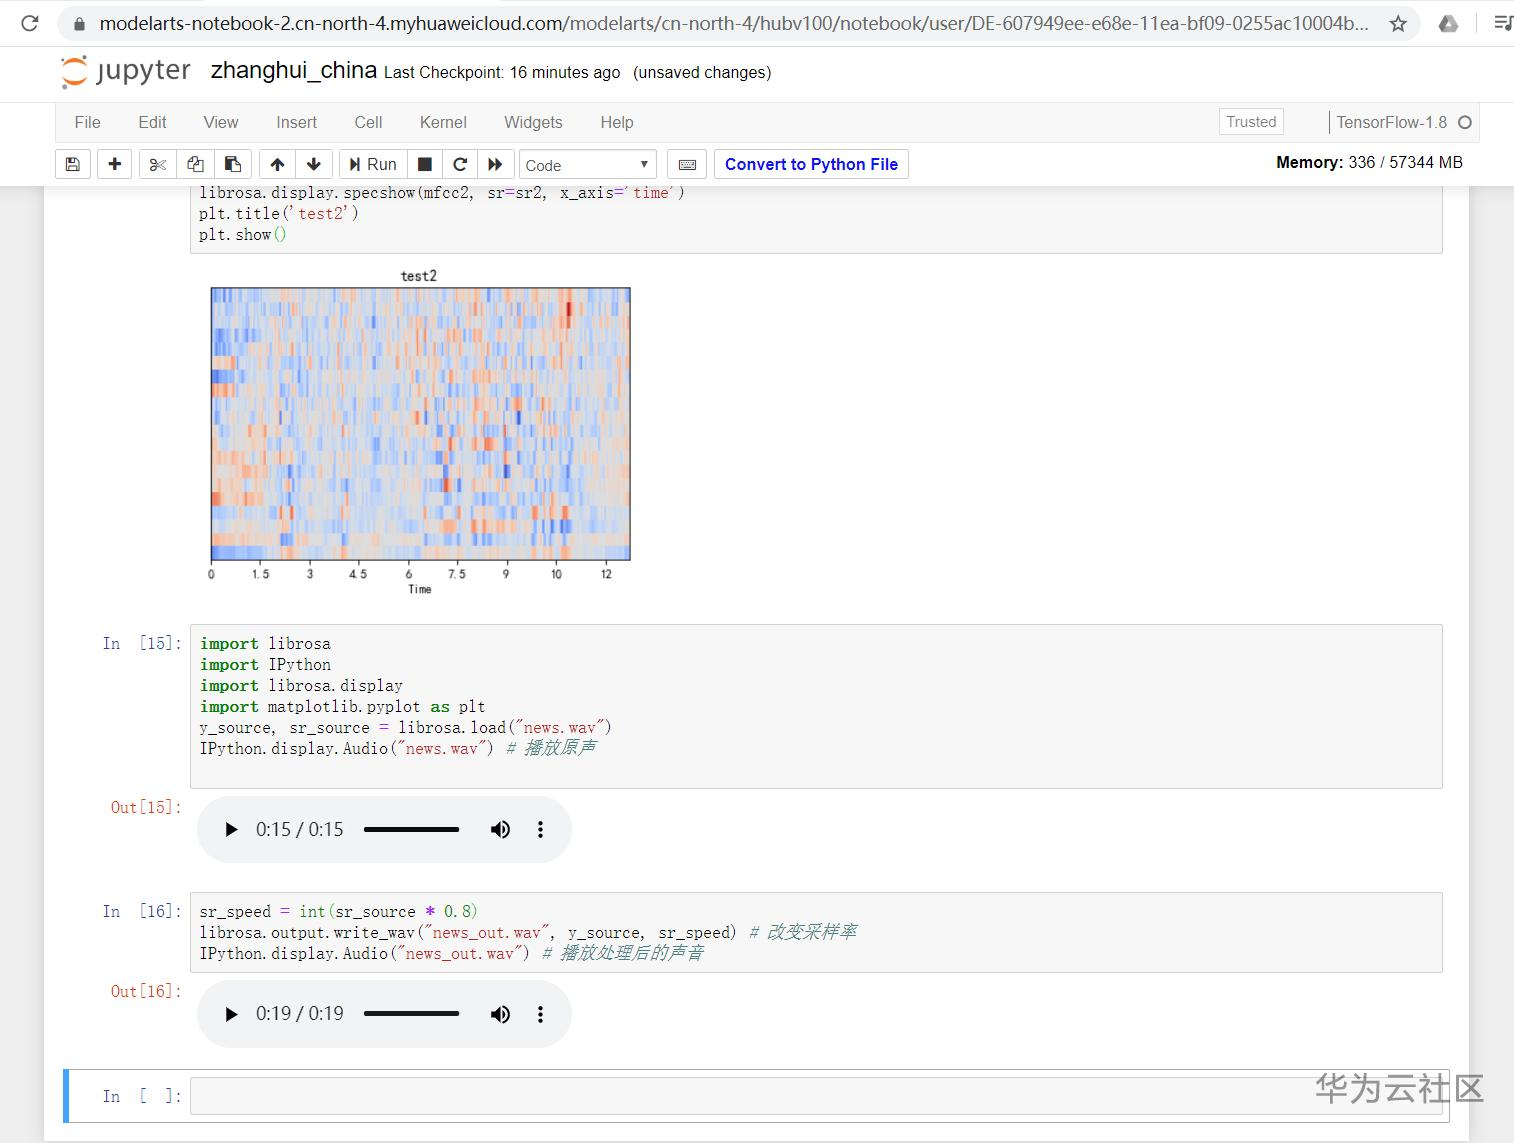The height and width of the screenshot is (1143, 1514).
Task: Open the media control playlist icon
Action: [1502, 23]
